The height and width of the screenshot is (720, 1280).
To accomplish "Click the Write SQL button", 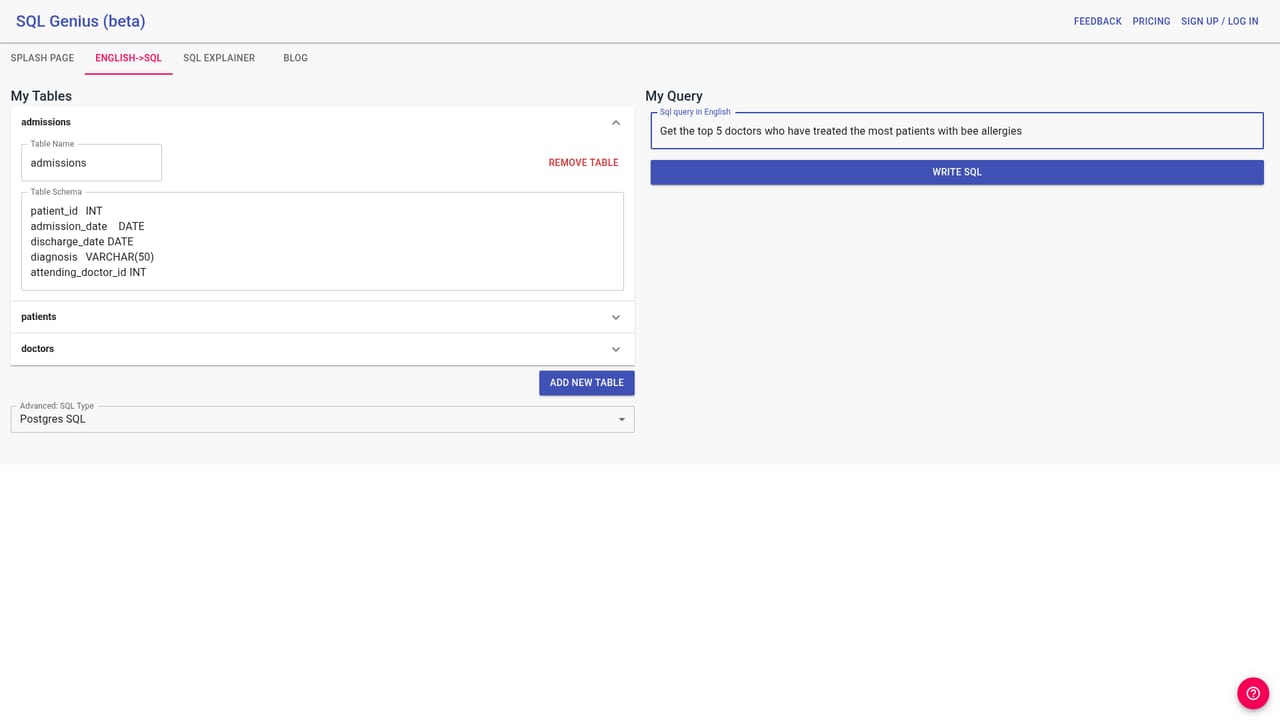I will click(957, 172).
